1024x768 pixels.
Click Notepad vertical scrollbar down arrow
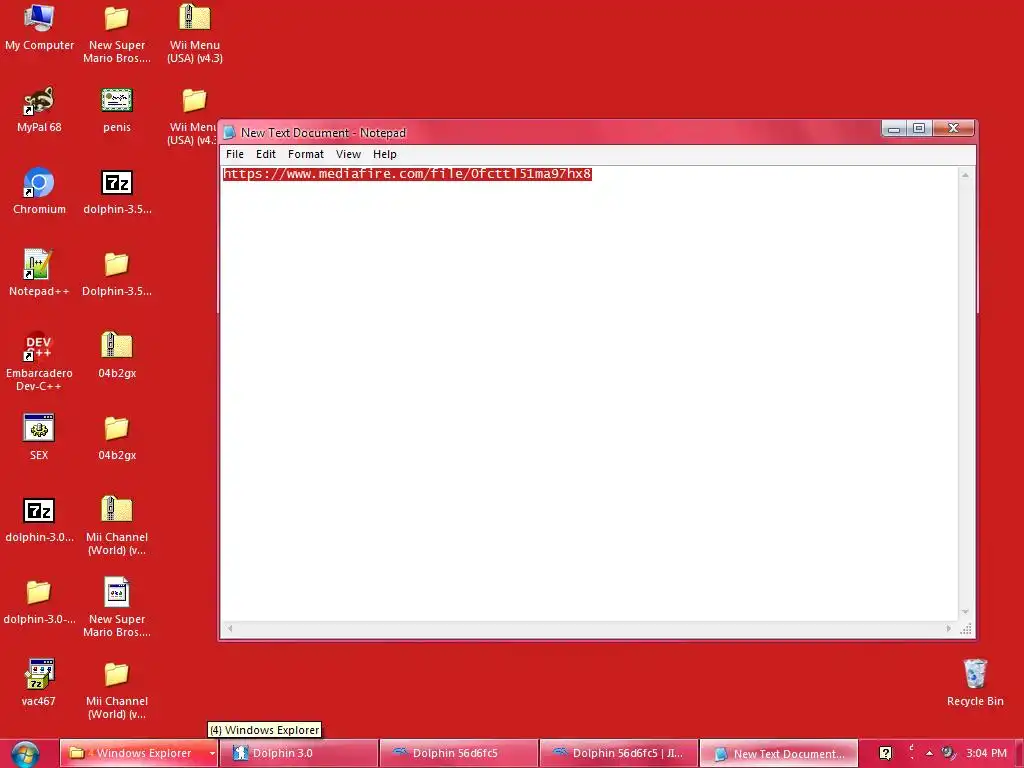[965, 612]
